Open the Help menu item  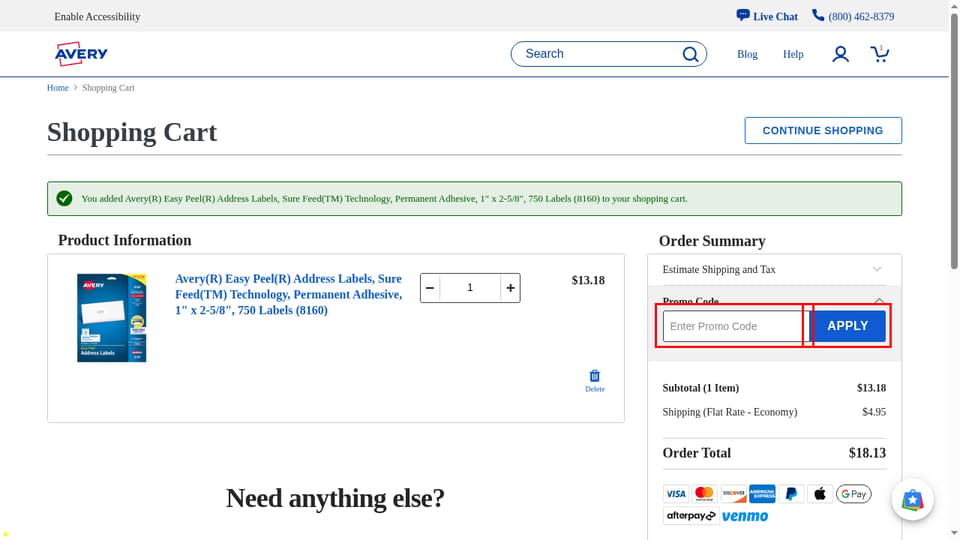pyautogui.click(x=793, y=54)
